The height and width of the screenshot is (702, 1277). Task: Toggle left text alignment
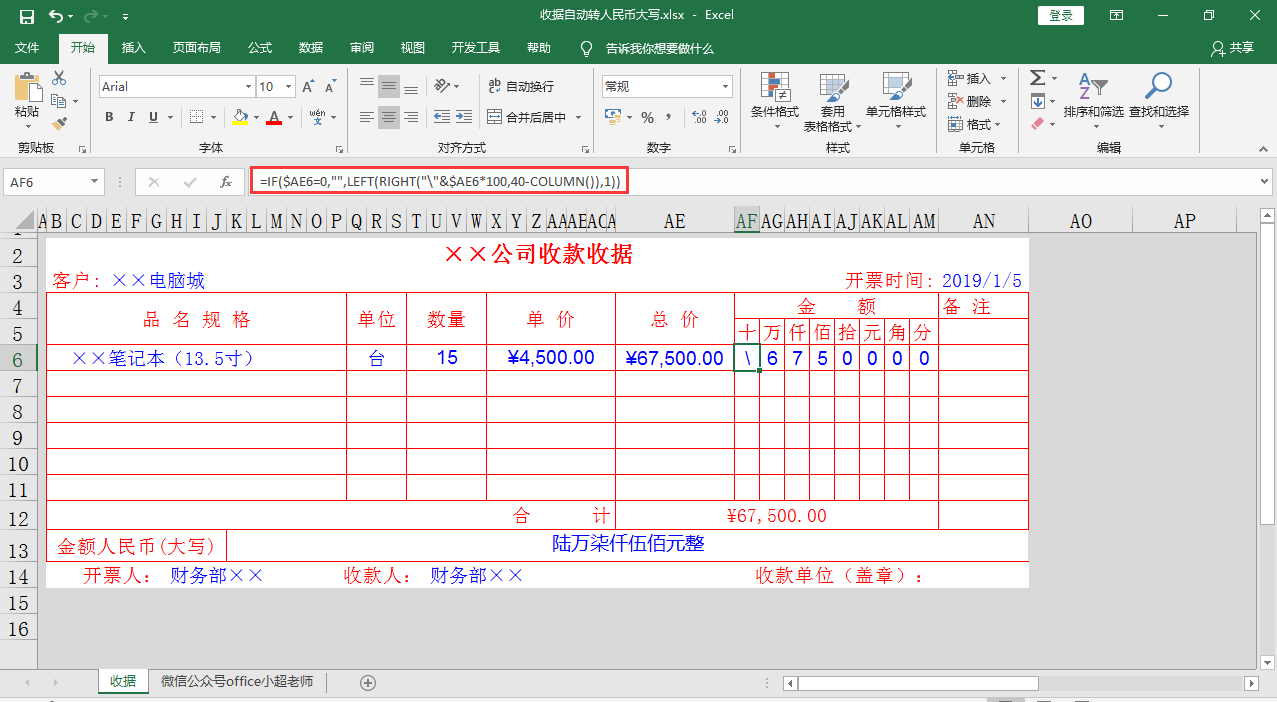(367, 117)
